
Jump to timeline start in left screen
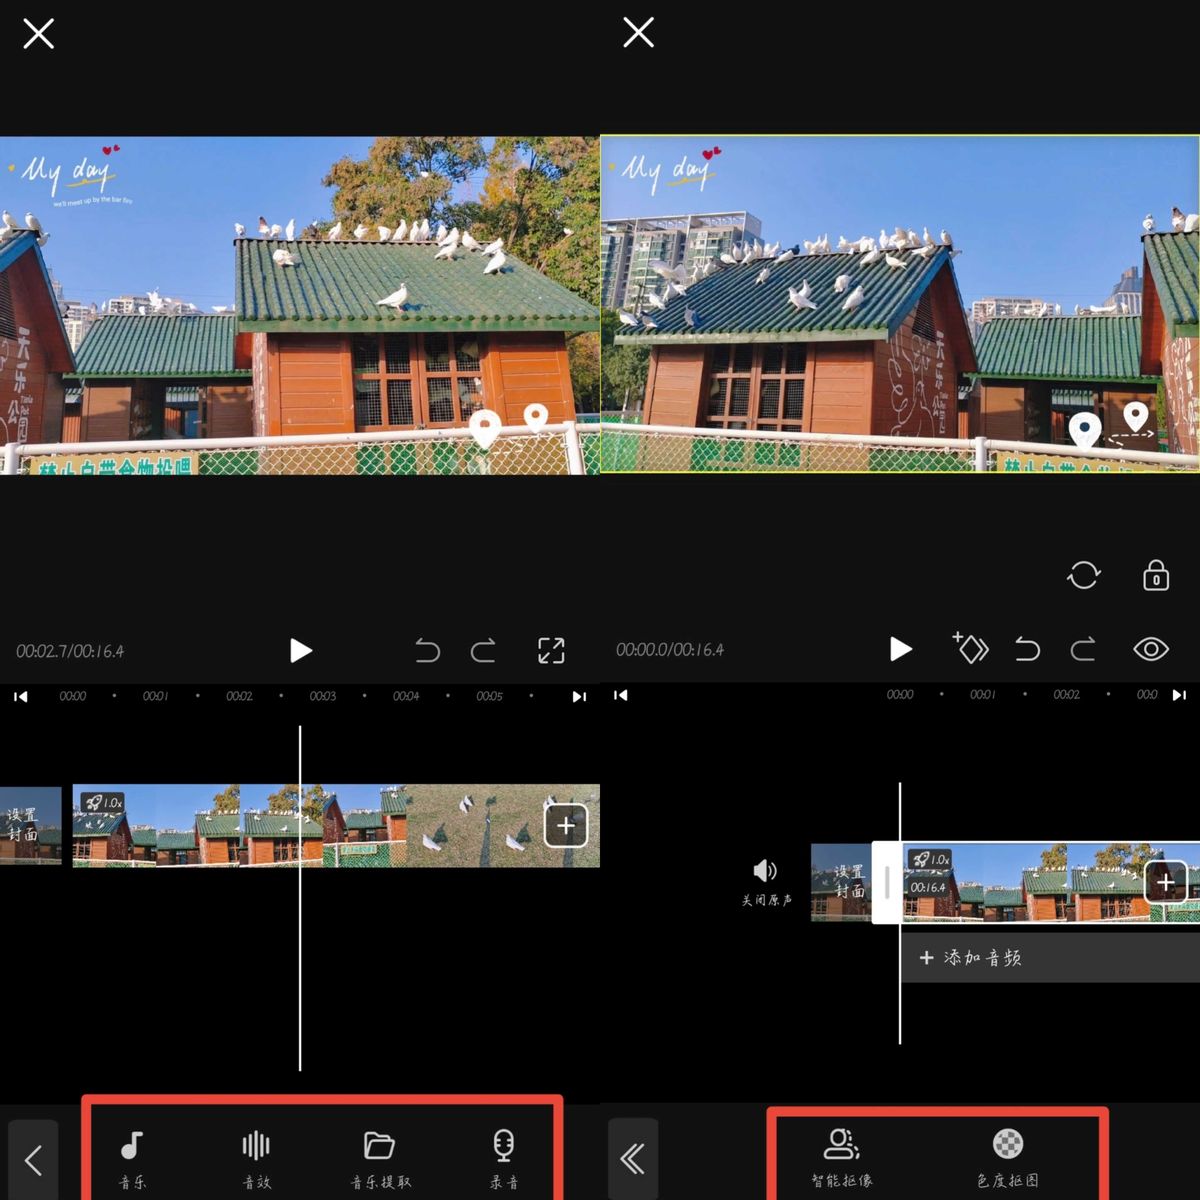tap(20, 696)
